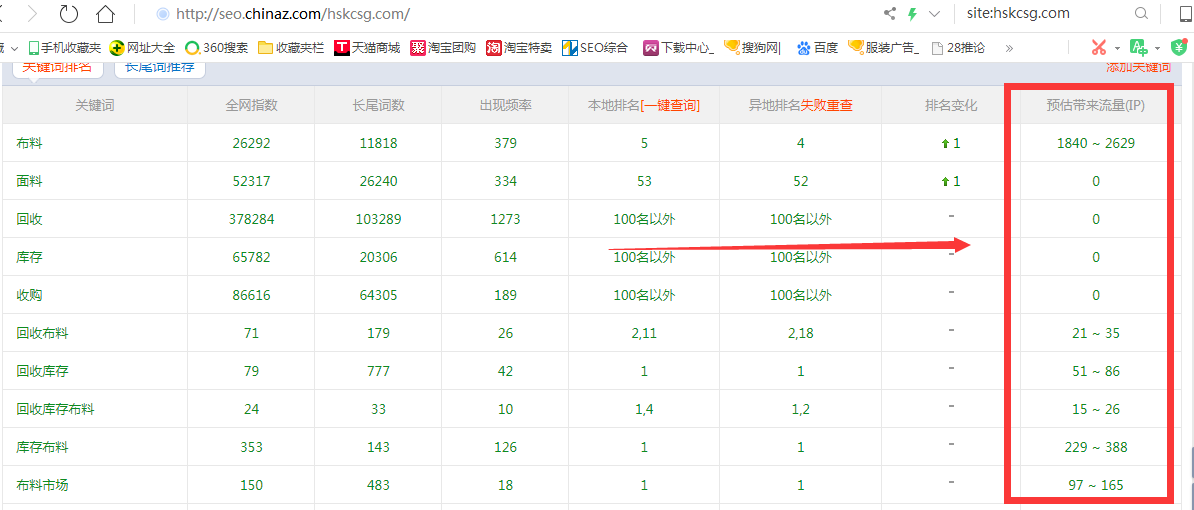Image resolution: width=1194 pixels, height=510 pixels.
Task: Expand the address bar history dropdown
Action: (934, 14)
